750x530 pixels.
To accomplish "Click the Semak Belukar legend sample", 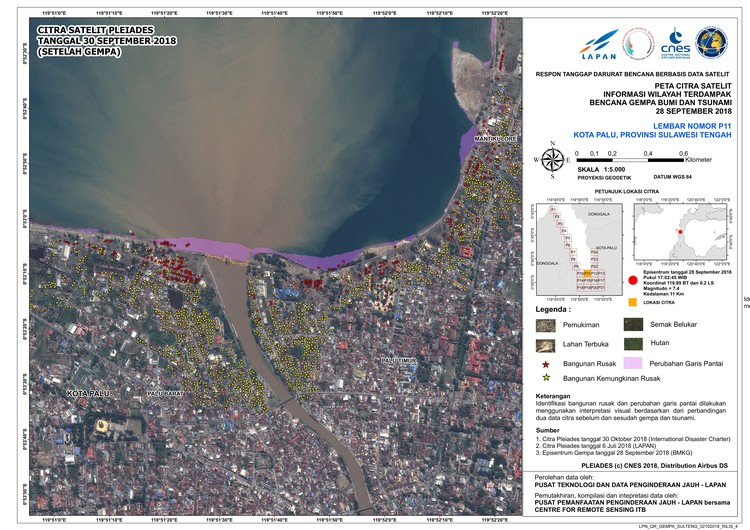I will [x=633, y=324].
